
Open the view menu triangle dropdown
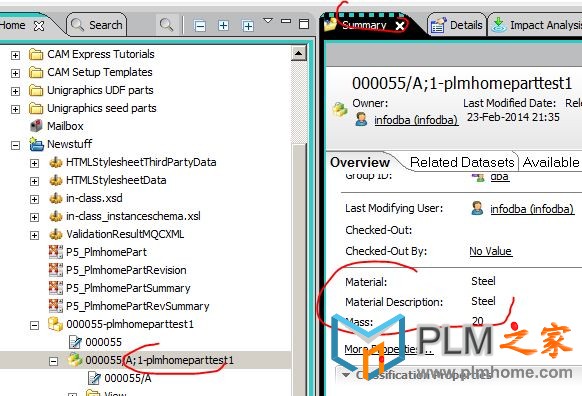268,21
